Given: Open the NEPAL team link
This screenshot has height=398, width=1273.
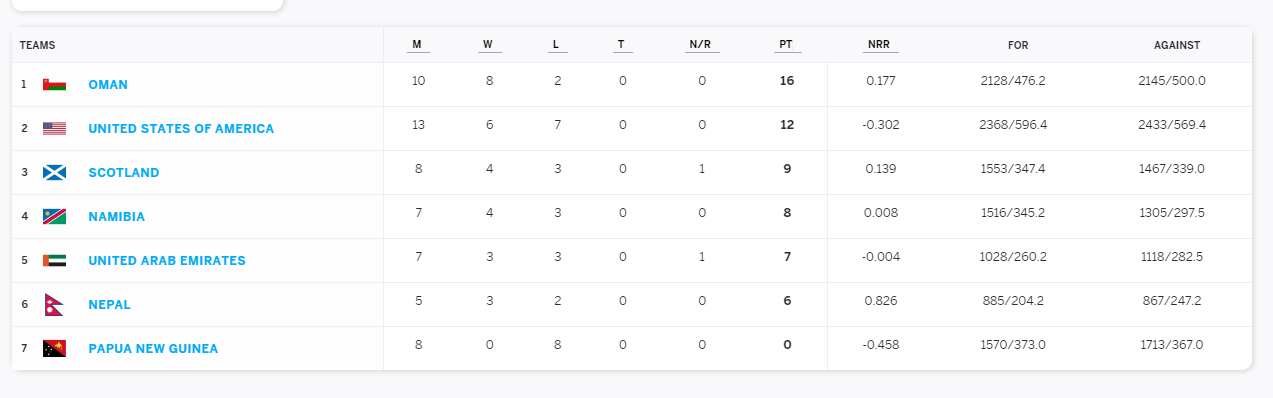Looking at the screenshot, I should click(110, 305).
